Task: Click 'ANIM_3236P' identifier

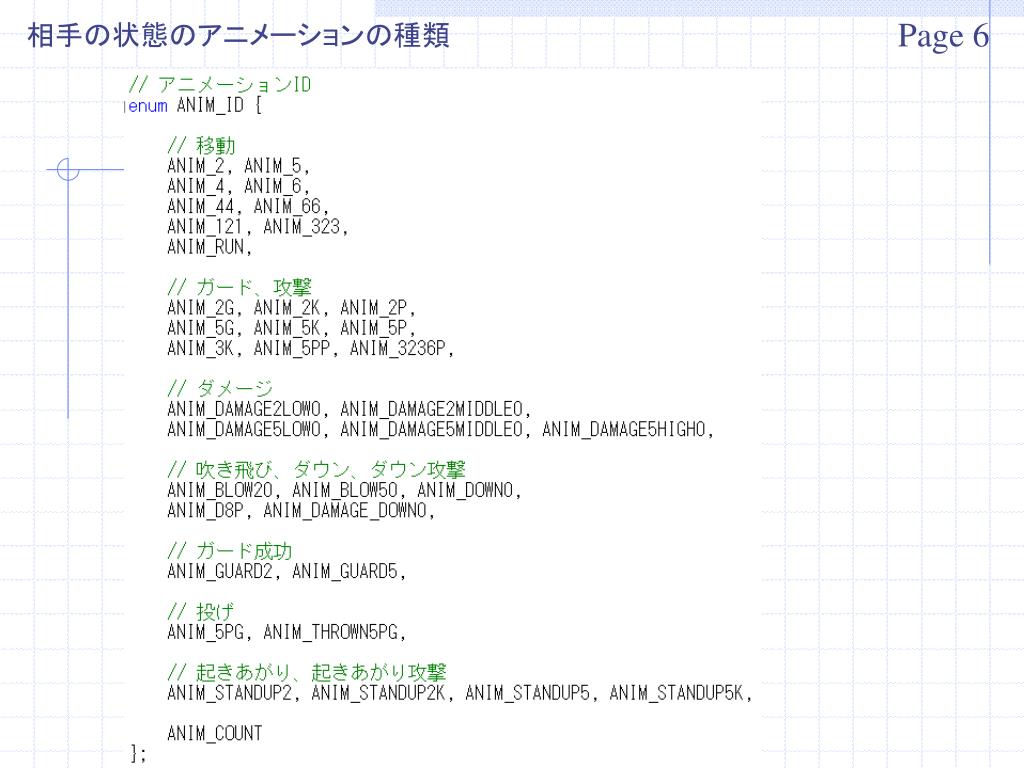Action: tap(398, 348)
